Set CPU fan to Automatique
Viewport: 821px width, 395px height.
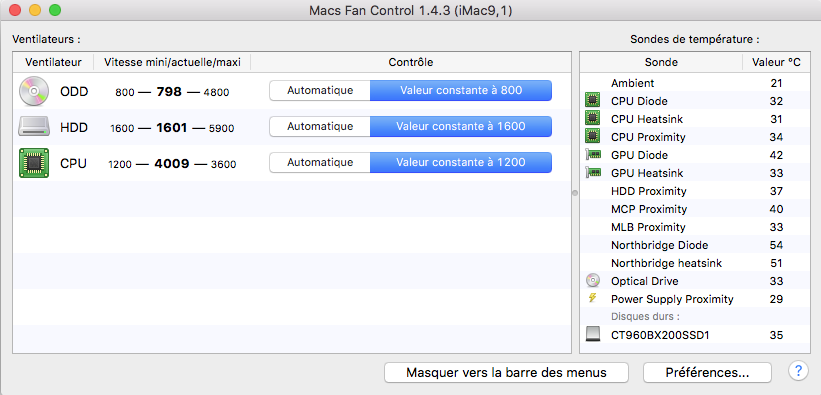[x=320, y=162]
